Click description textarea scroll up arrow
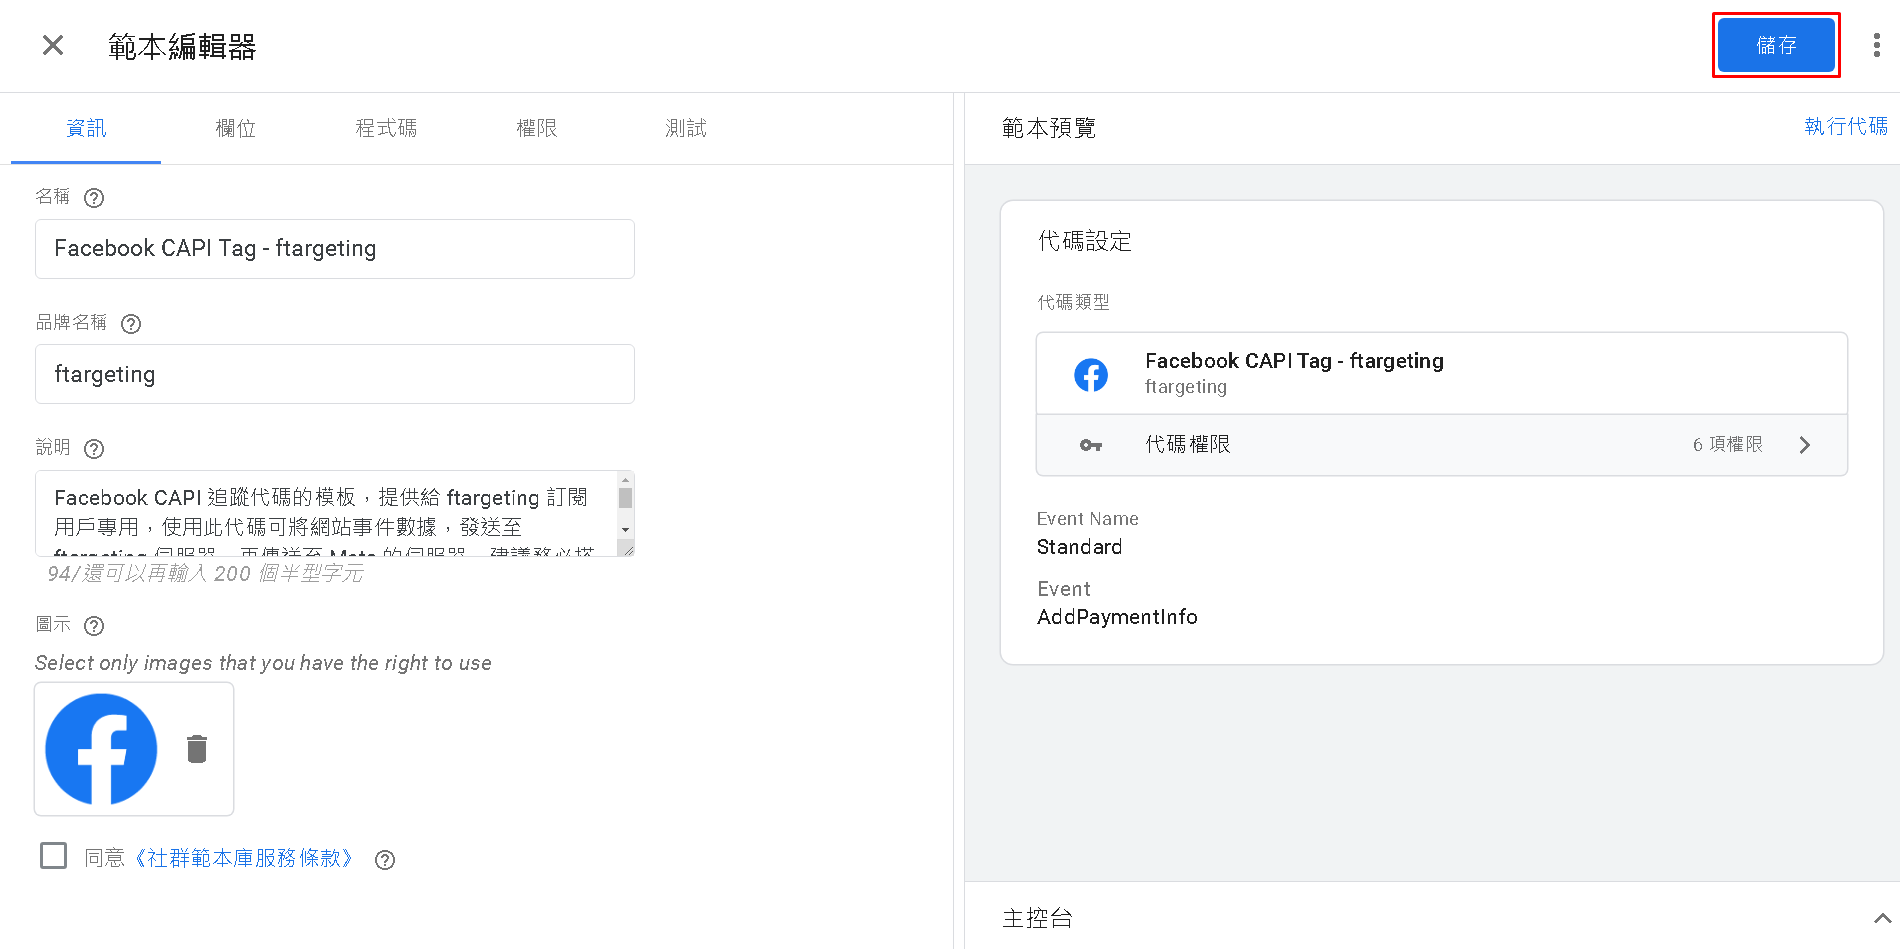1900x949 pixels. [x=626, y=480]
